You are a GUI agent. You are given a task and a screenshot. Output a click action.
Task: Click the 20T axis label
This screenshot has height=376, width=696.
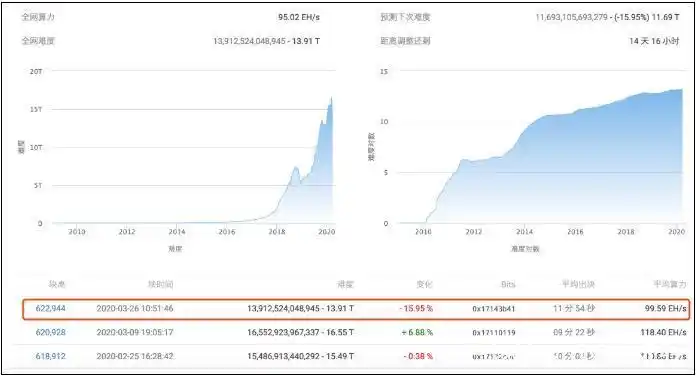pyautogui.click(x=36, y=71)
